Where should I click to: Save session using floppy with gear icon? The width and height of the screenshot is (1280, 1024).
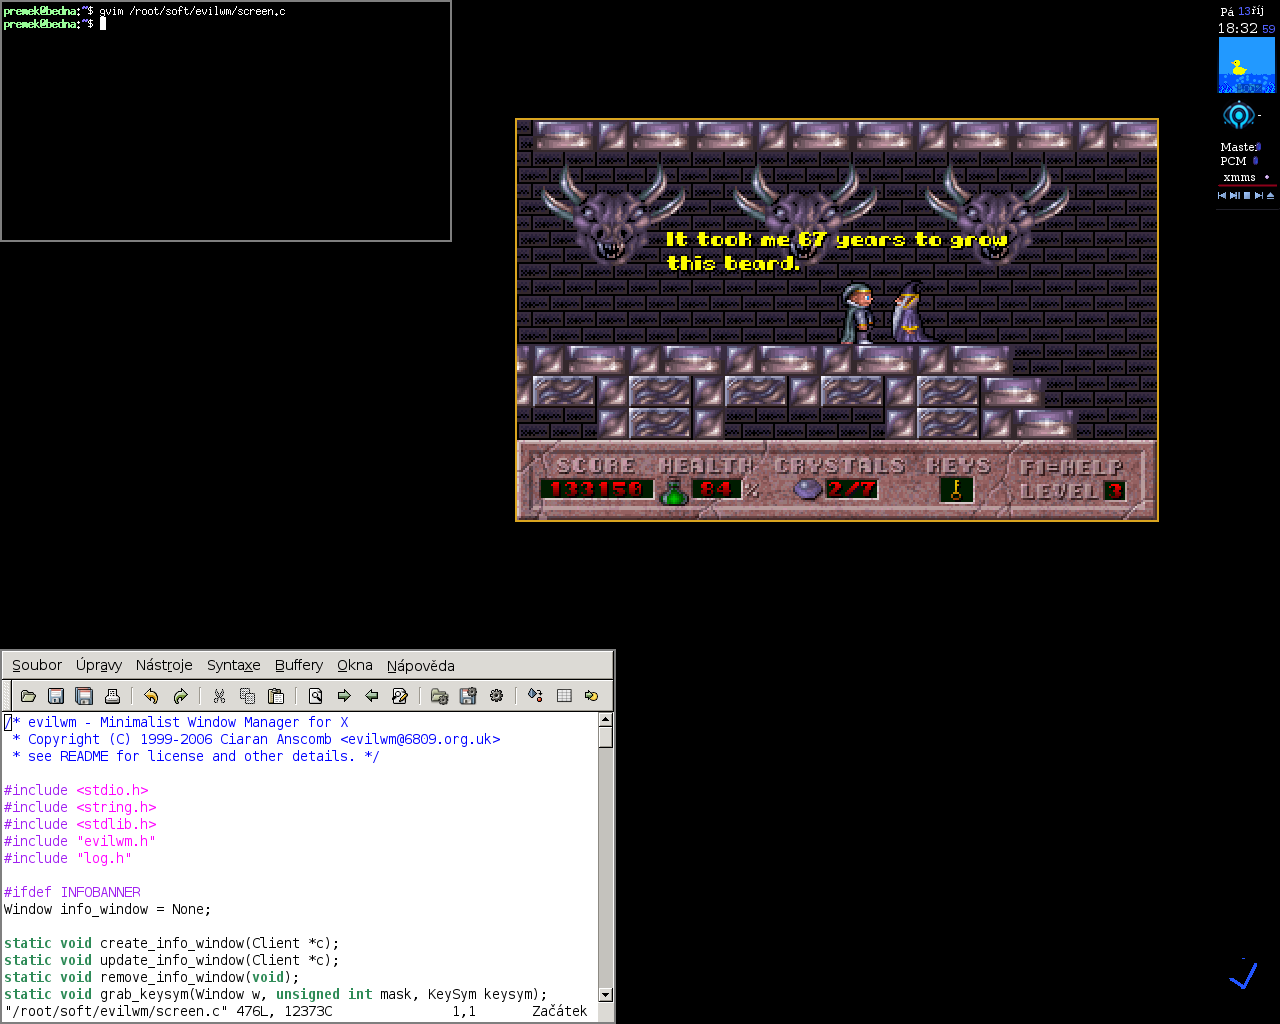click(x=467, y=696)
